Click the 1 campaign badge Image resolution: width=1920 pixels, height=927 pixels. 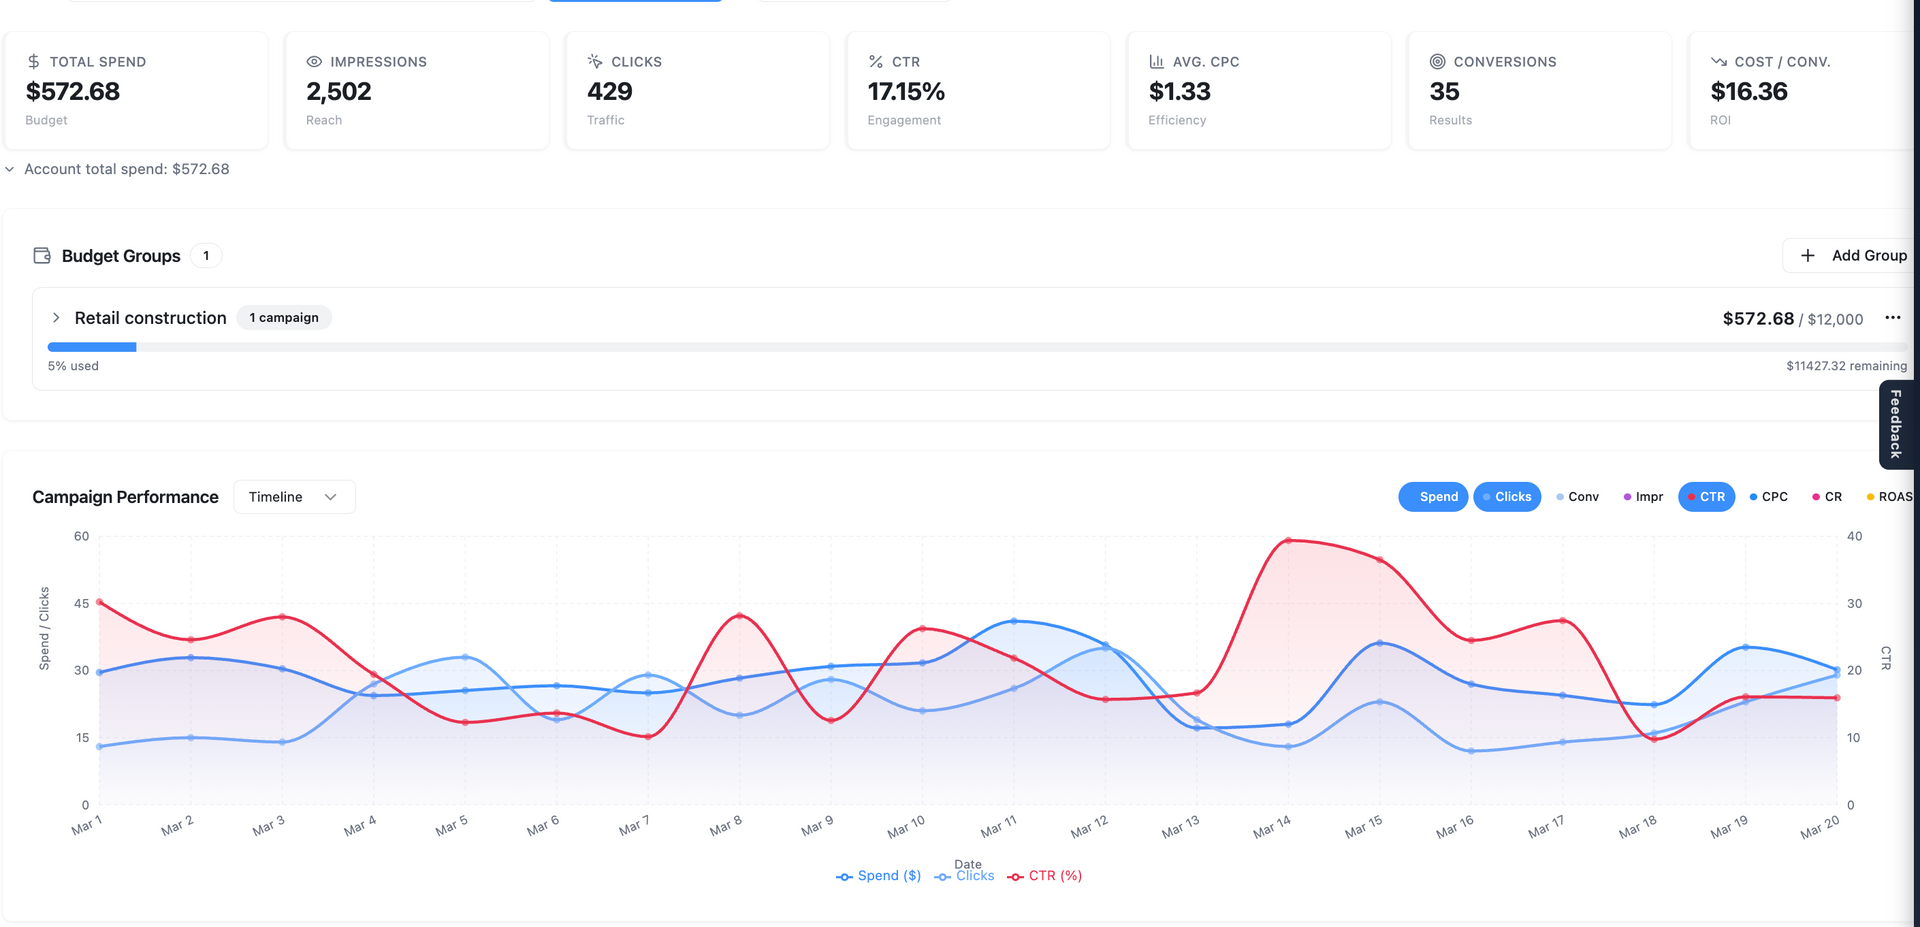[x=284, y=318]
